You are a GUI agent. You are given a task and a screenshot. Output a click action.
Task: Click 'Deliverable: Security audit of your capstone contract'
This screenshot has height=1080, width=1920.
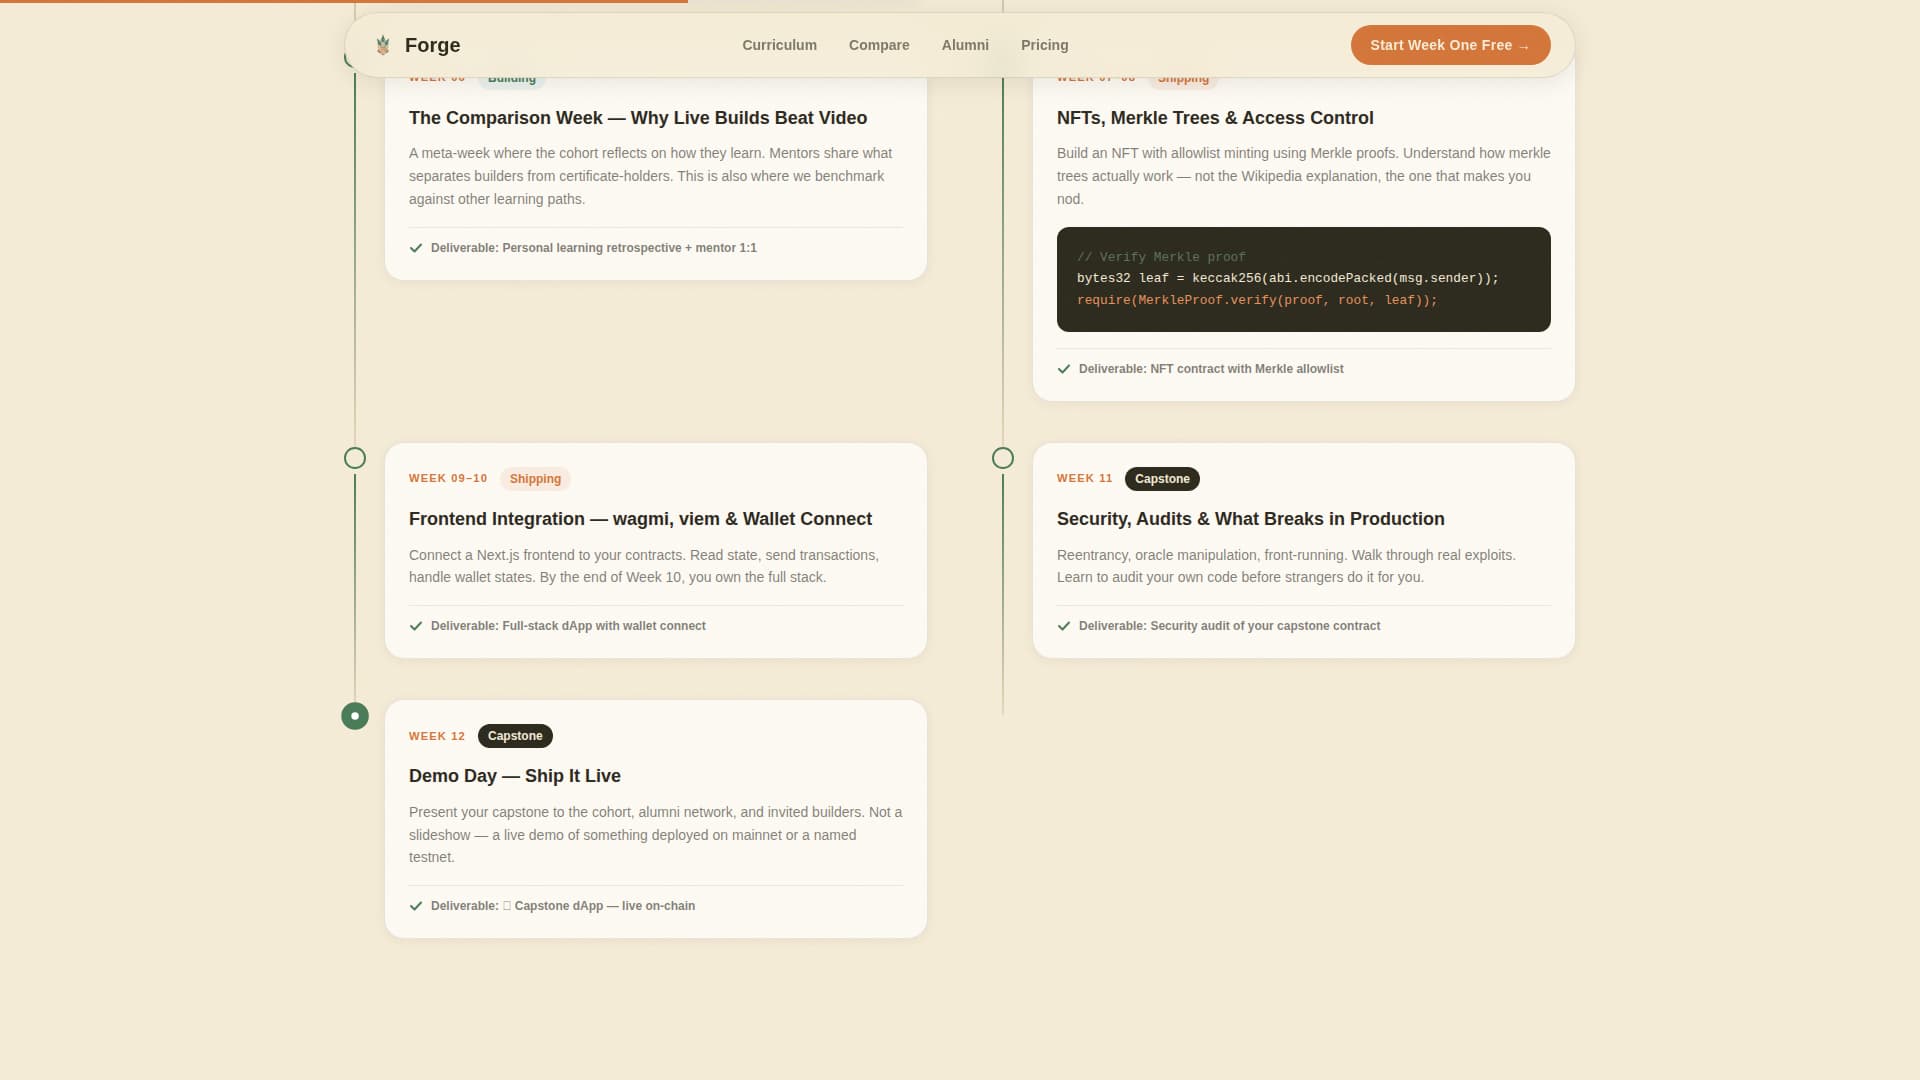click(x=1229, y=626)
